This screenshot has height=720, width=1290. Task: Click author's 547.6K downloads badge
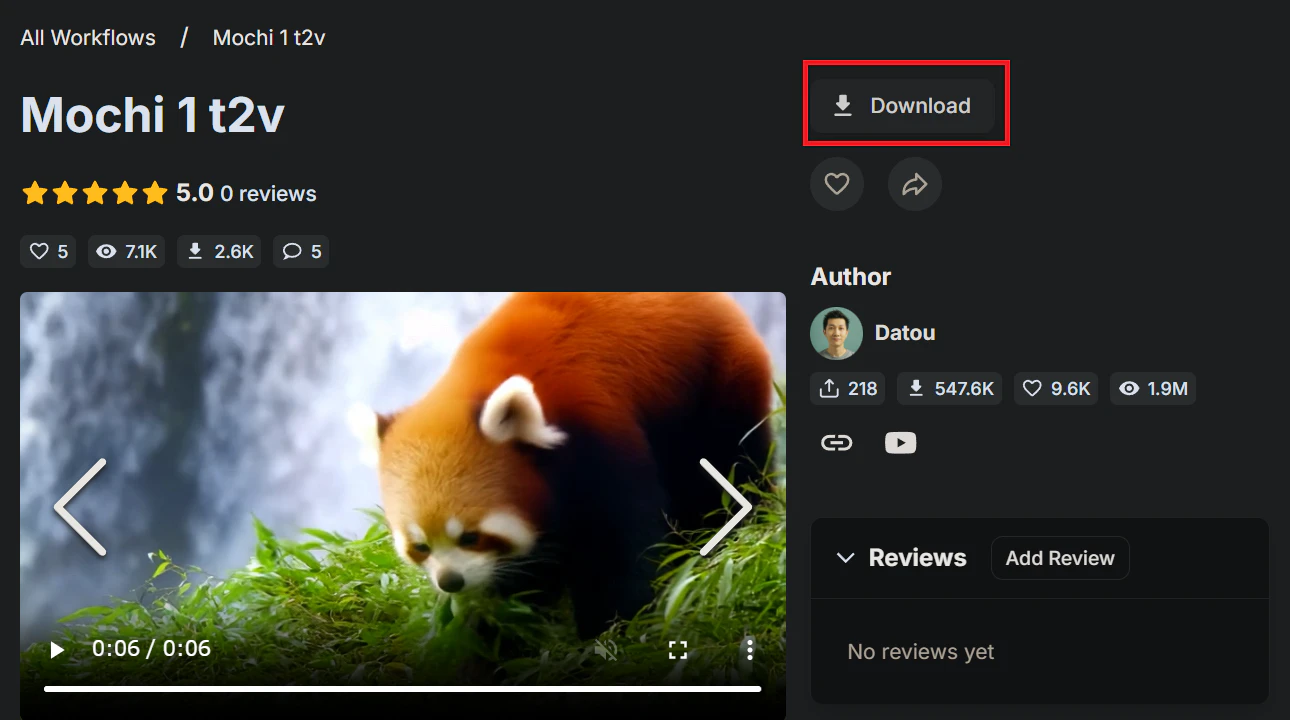tap(950, 389)
